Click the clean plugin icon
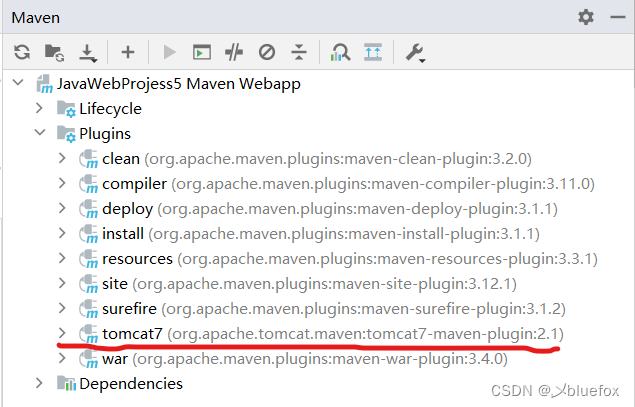This screenshot has height=407, width=635. click(88, 159)
